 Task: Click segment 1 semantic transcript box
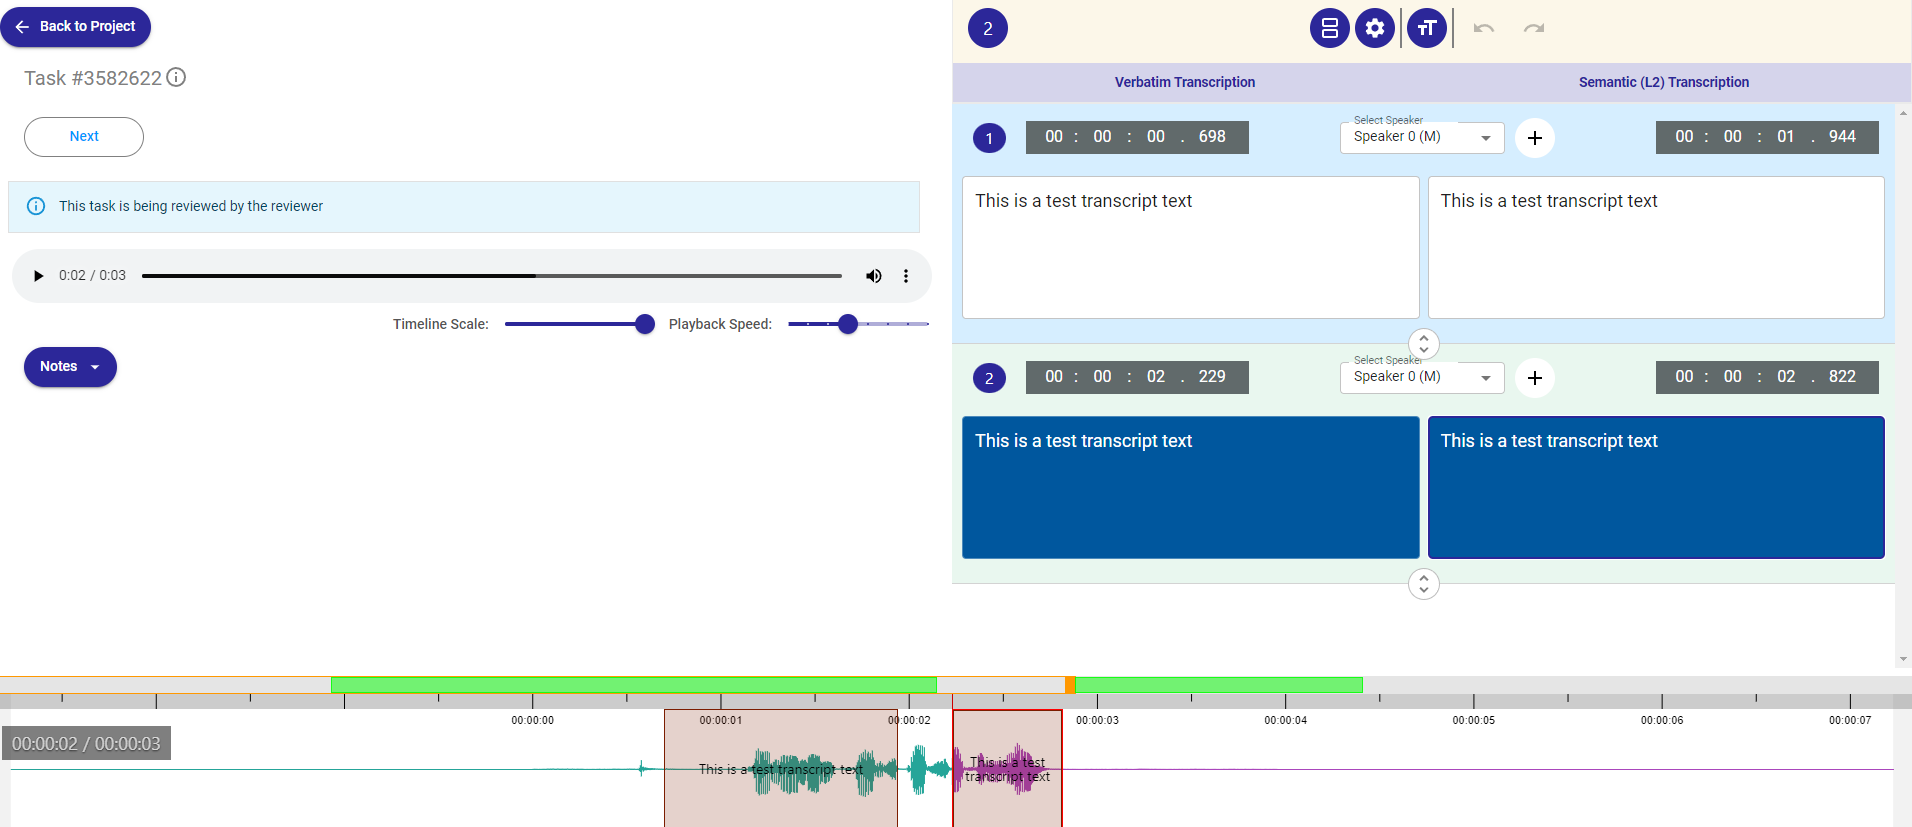(x=1656, y=248)
